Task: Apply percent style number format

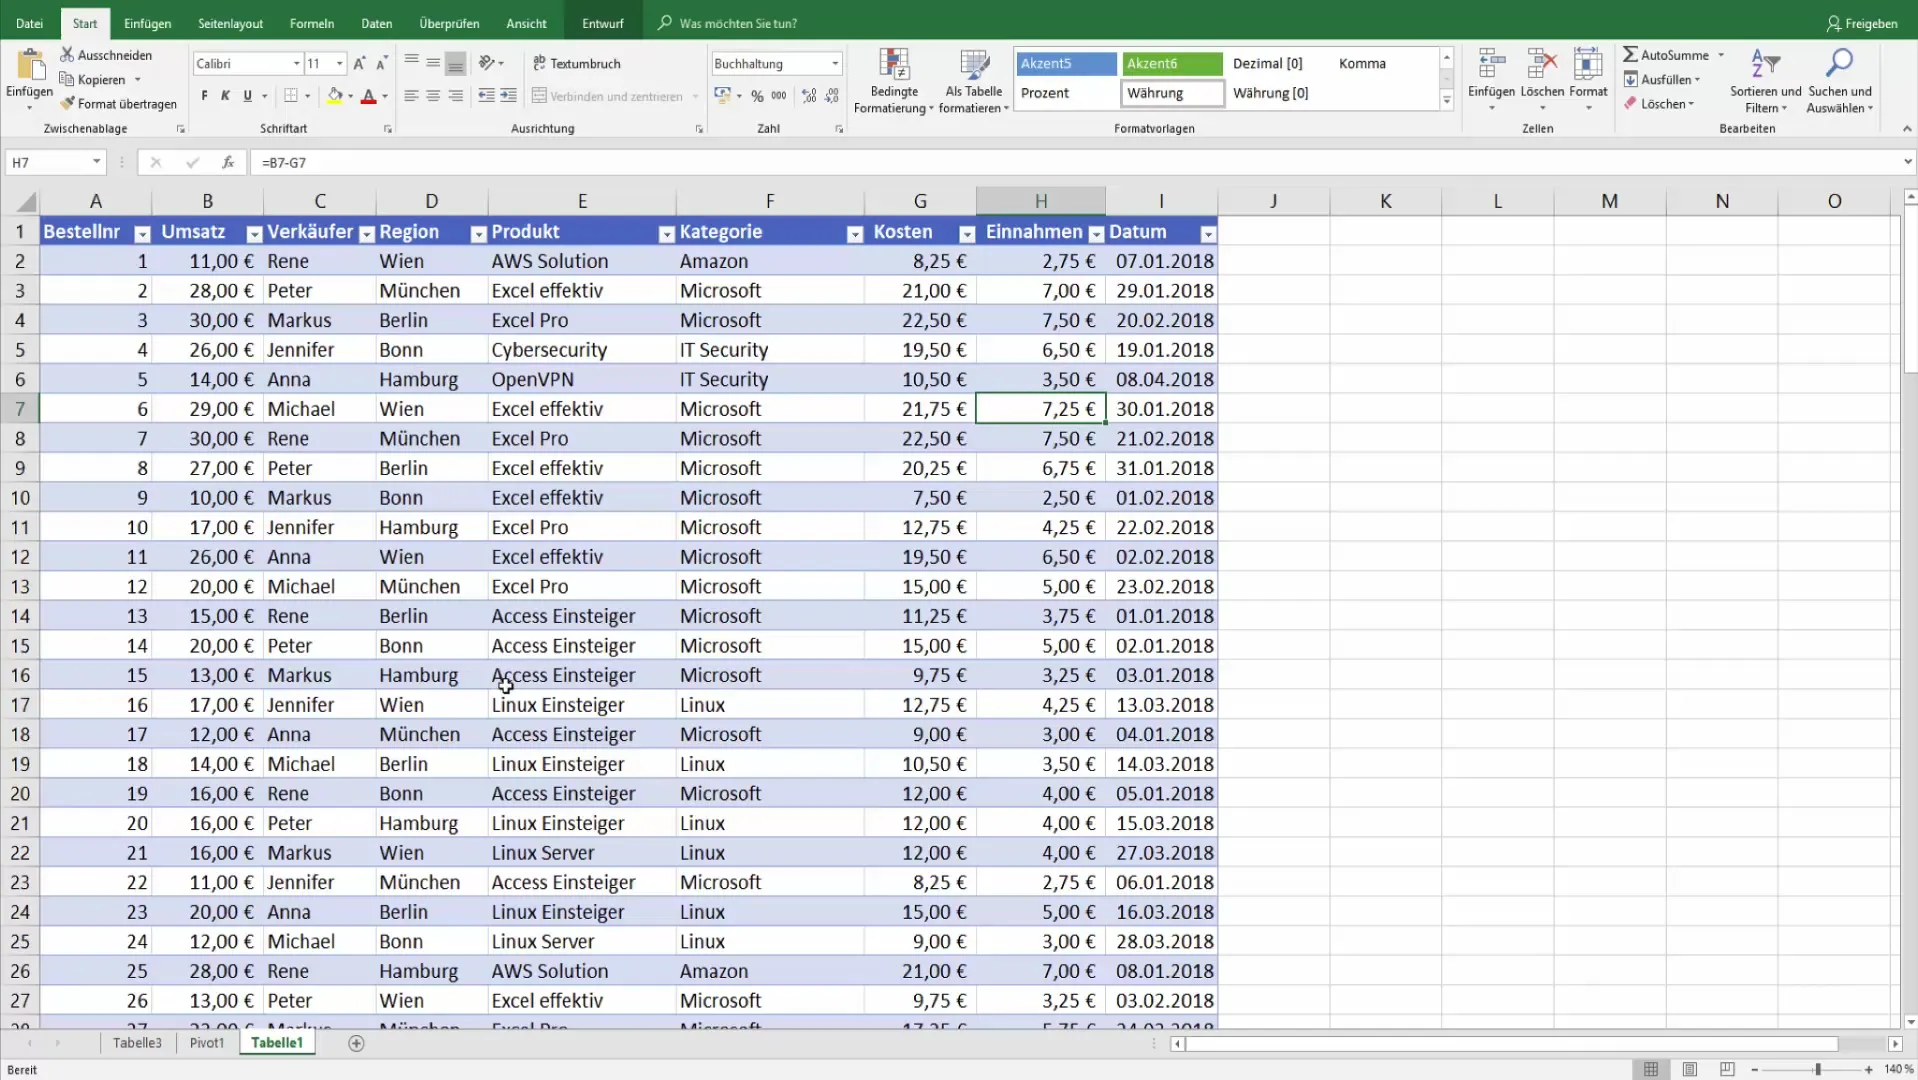Action: 757,96
